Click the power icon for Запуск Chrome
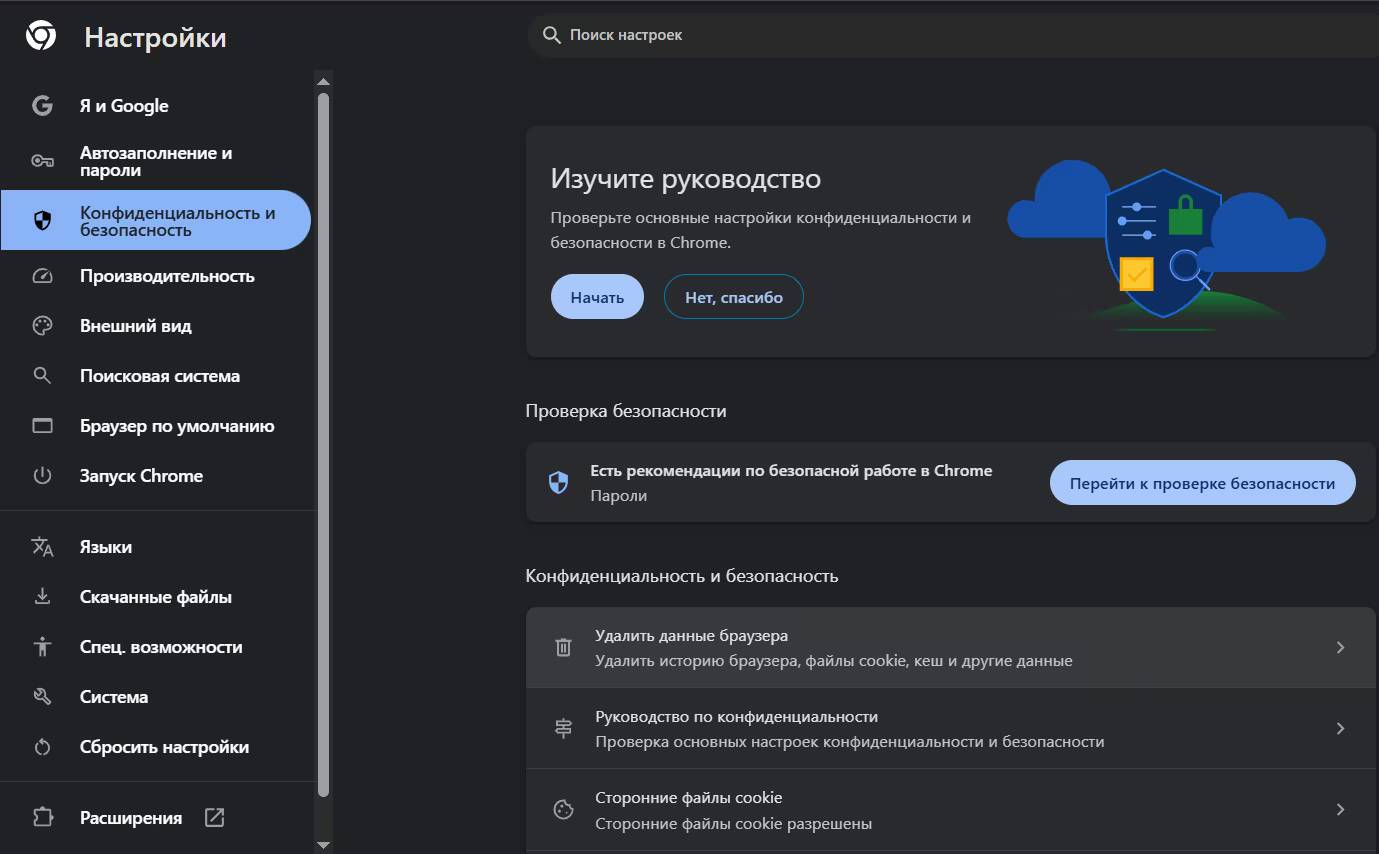Image resolution: width=1379 pixels, height=854 pixels. 42,476
